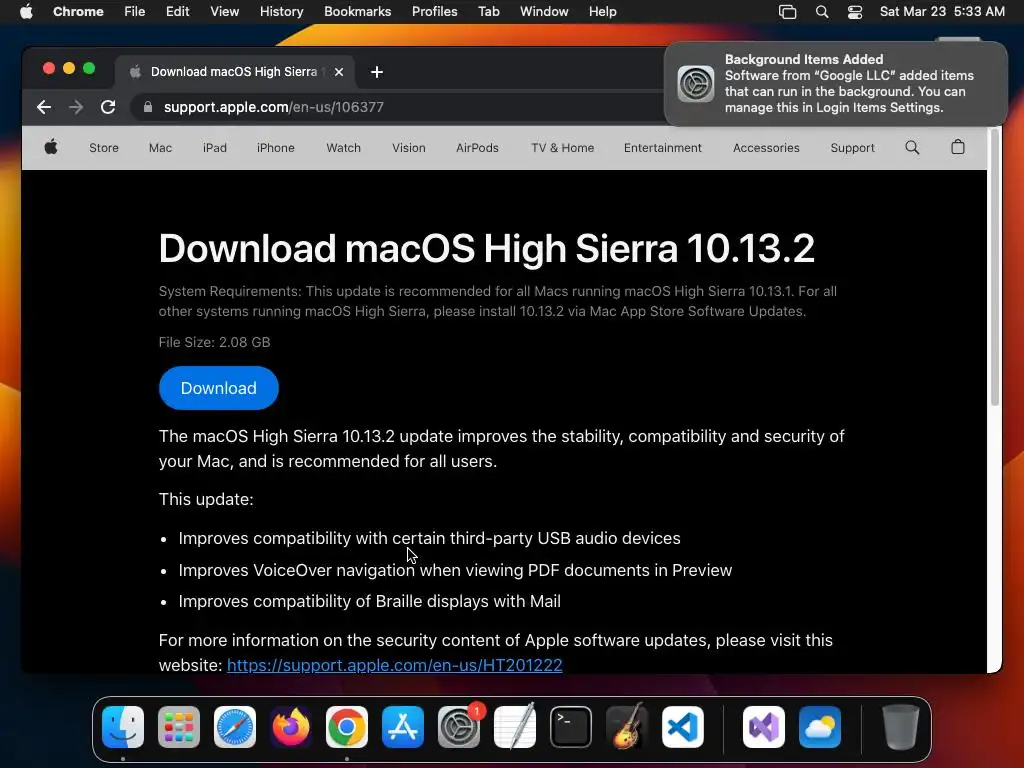Click the Chrome forward arrow button
Viewport: 1024px width, 768px height.
pos(76,107)
